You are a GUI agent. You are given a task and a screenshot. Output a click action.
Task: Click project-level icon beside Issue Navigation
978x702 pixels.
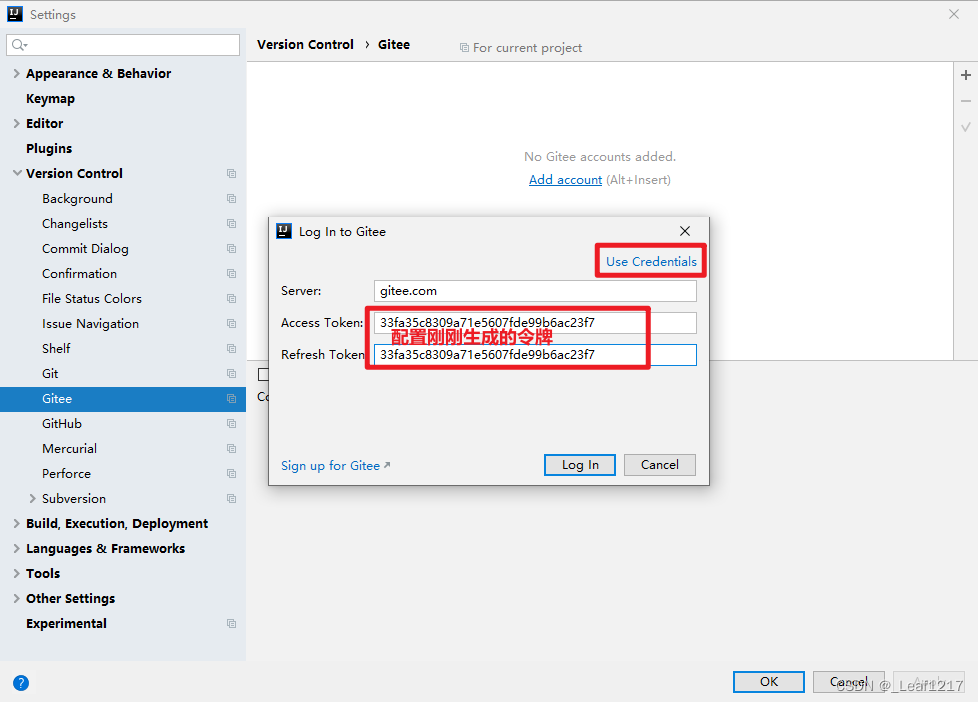[x=231, y=323]
